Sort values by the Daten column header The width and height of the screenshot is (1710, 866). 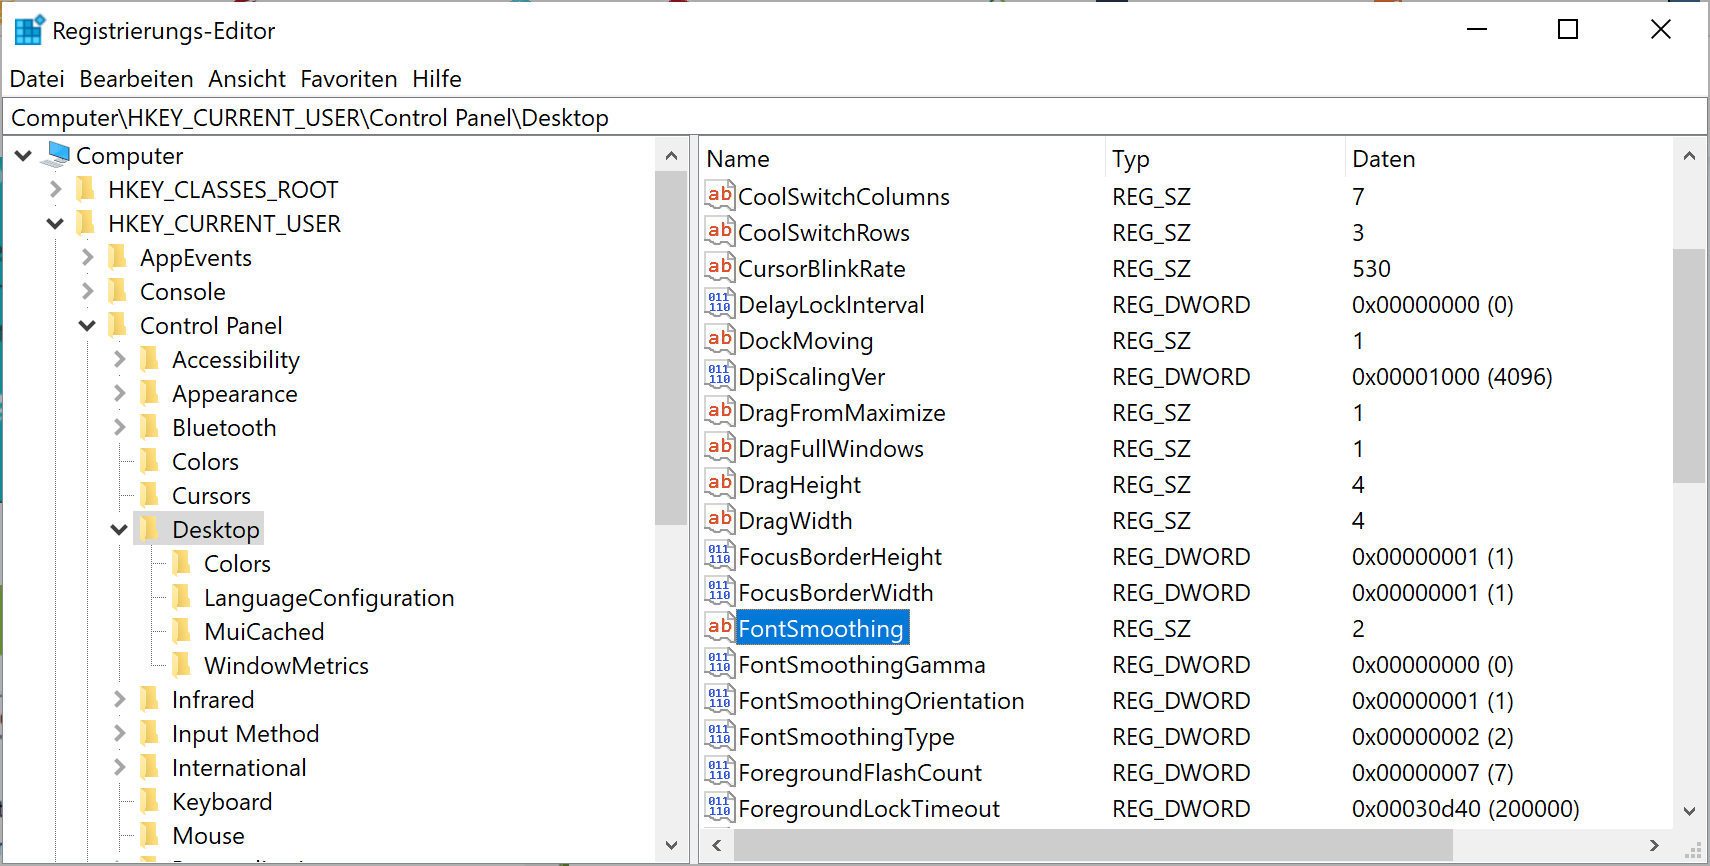pyautogui.click(x=1508, y=158)
